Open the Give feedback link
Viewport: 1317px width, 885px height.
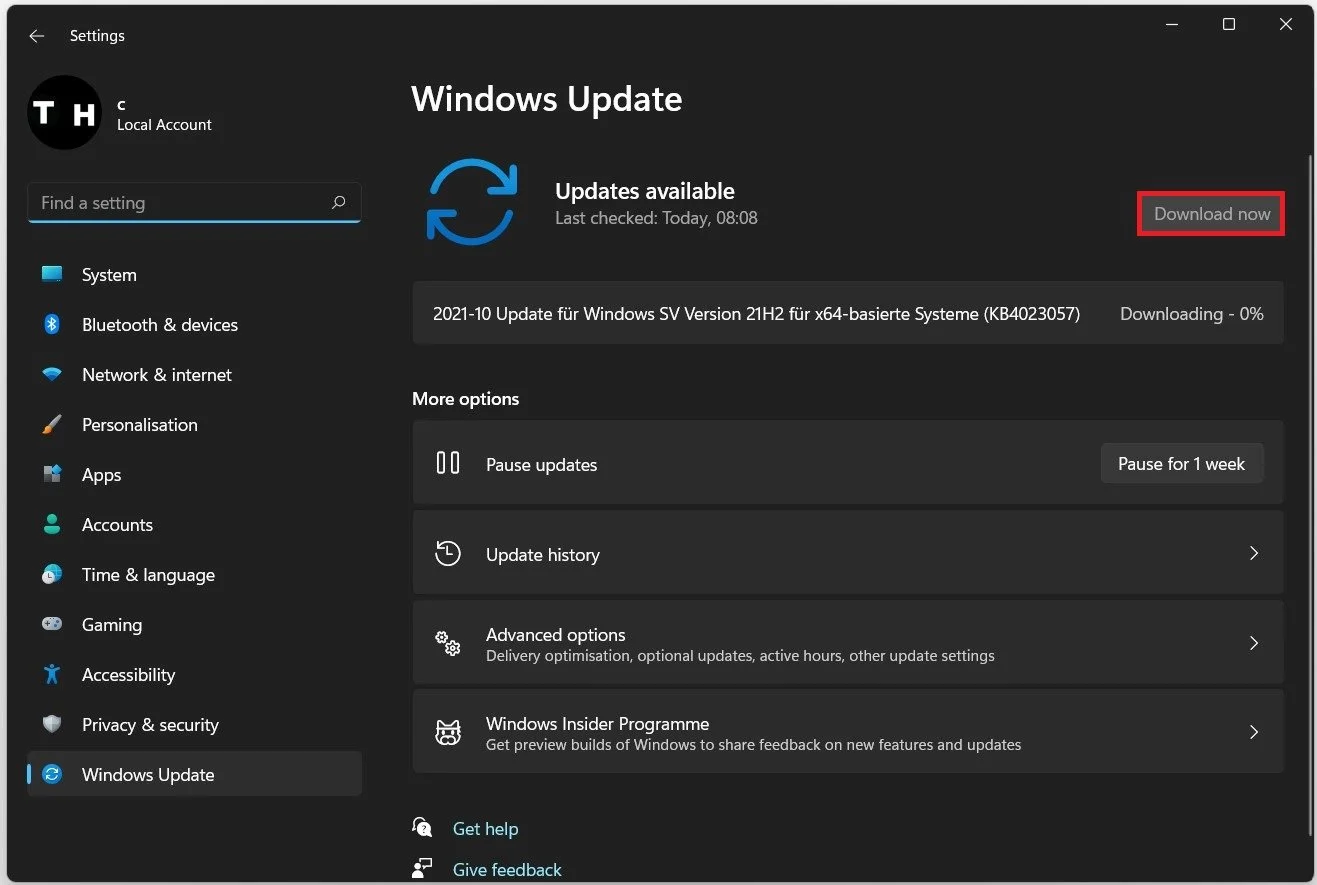click(x=507, y=869)
